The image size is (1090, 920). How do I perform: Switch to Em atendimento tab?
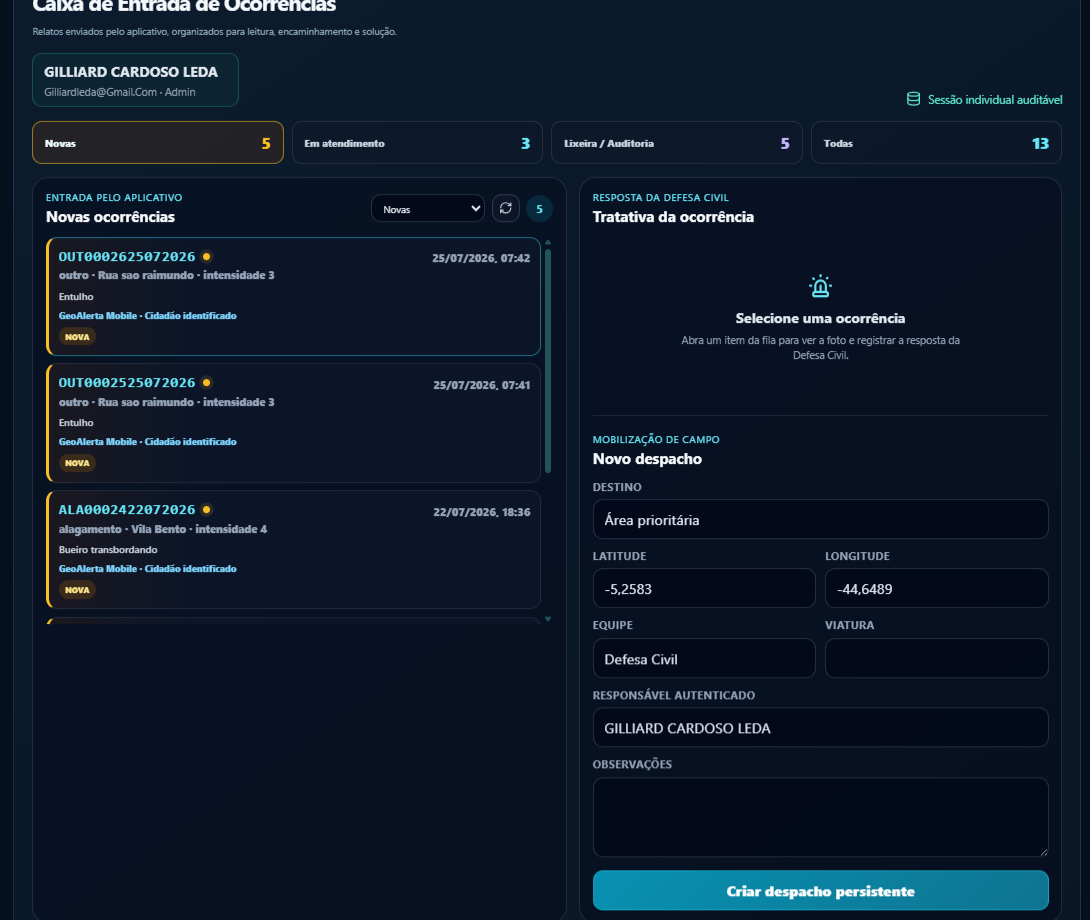tap(417, 143)
